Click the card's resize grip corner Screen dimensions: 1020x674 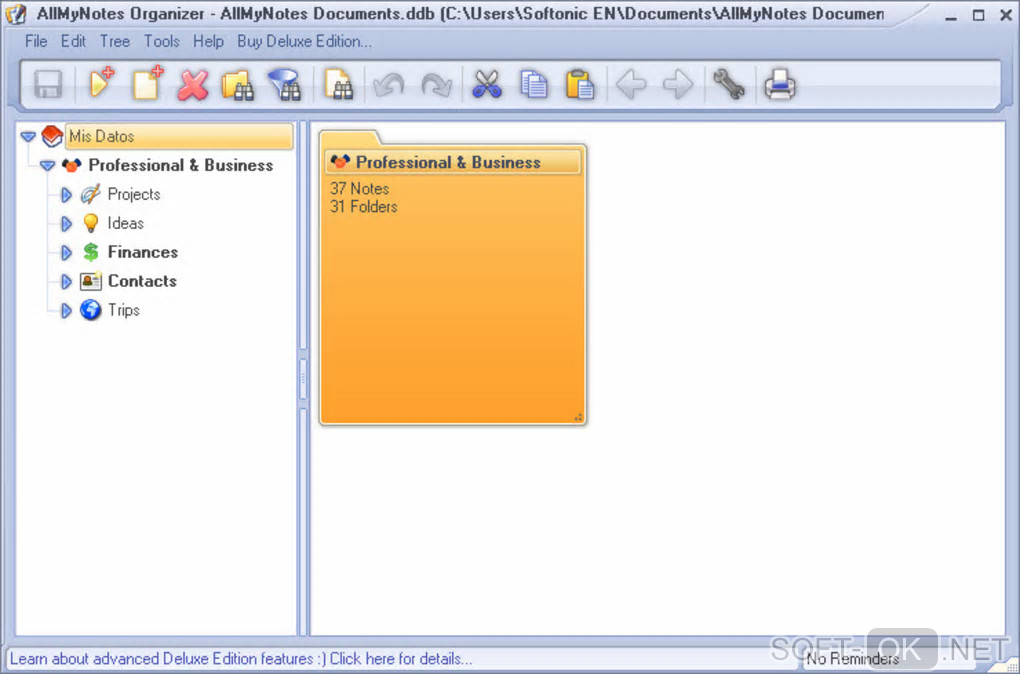tap(578, 417)
